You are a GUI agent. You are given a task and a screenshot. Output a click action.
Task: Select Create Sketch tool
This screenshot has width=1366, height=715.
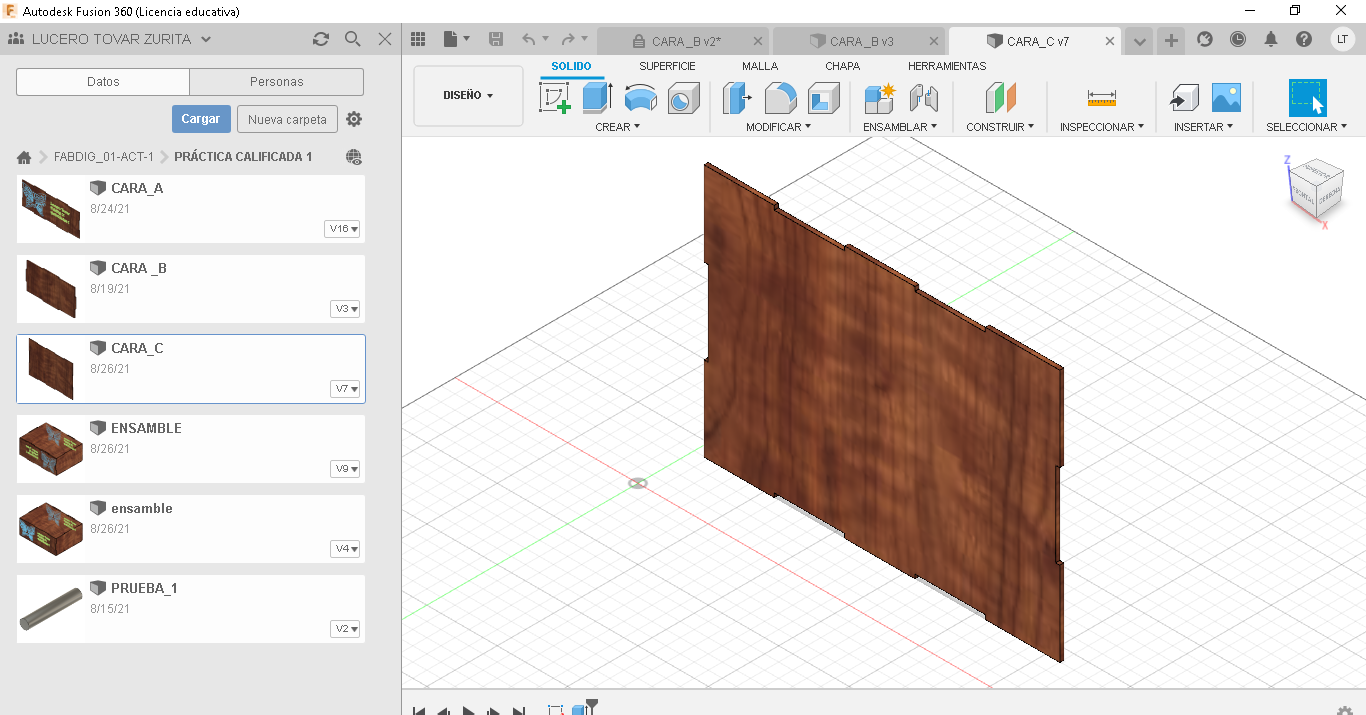point(555,98)
